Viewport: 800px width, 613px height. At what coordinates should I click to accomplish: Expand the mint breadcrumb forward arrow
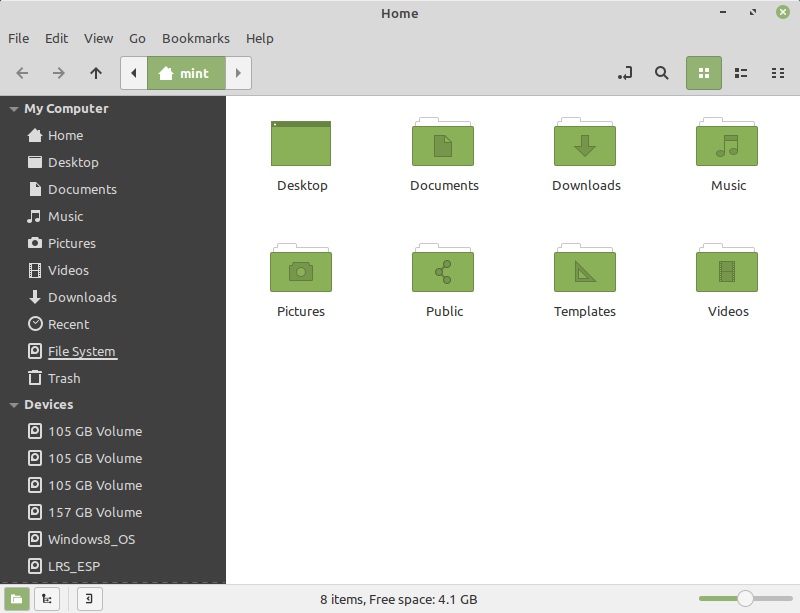click(x=238, y=73)
